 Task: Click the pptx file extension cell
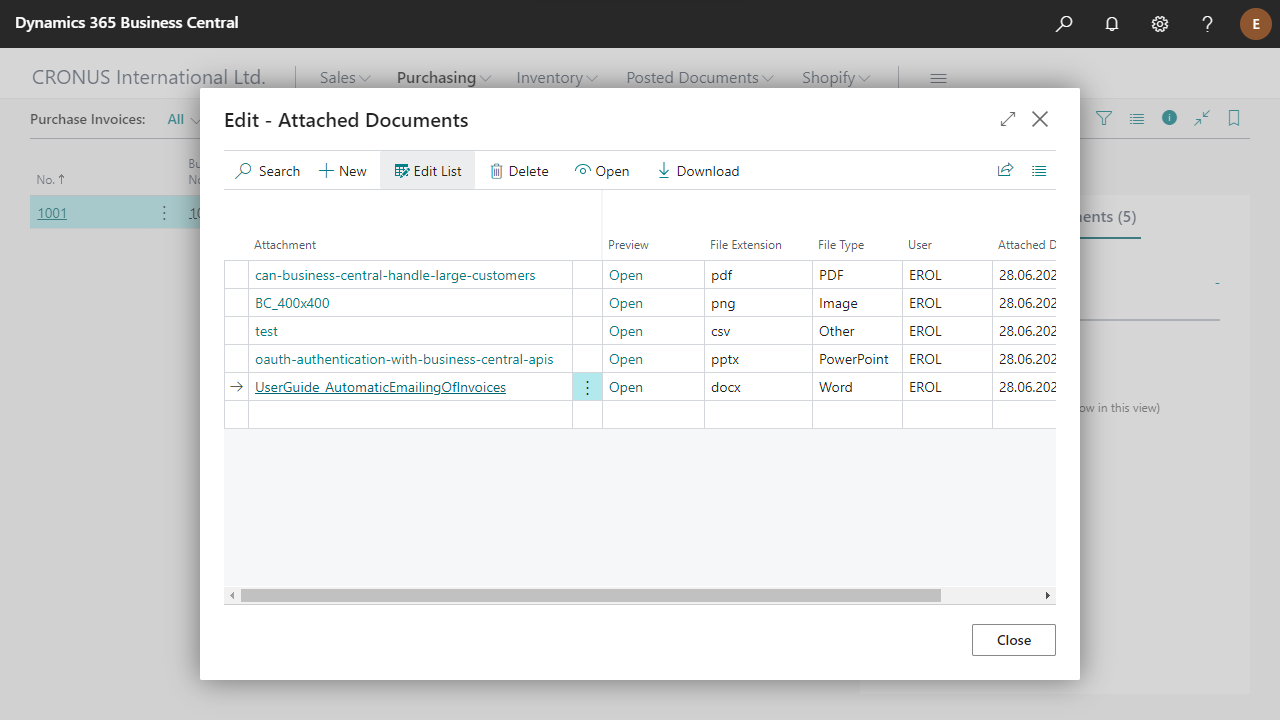[758, 359]
